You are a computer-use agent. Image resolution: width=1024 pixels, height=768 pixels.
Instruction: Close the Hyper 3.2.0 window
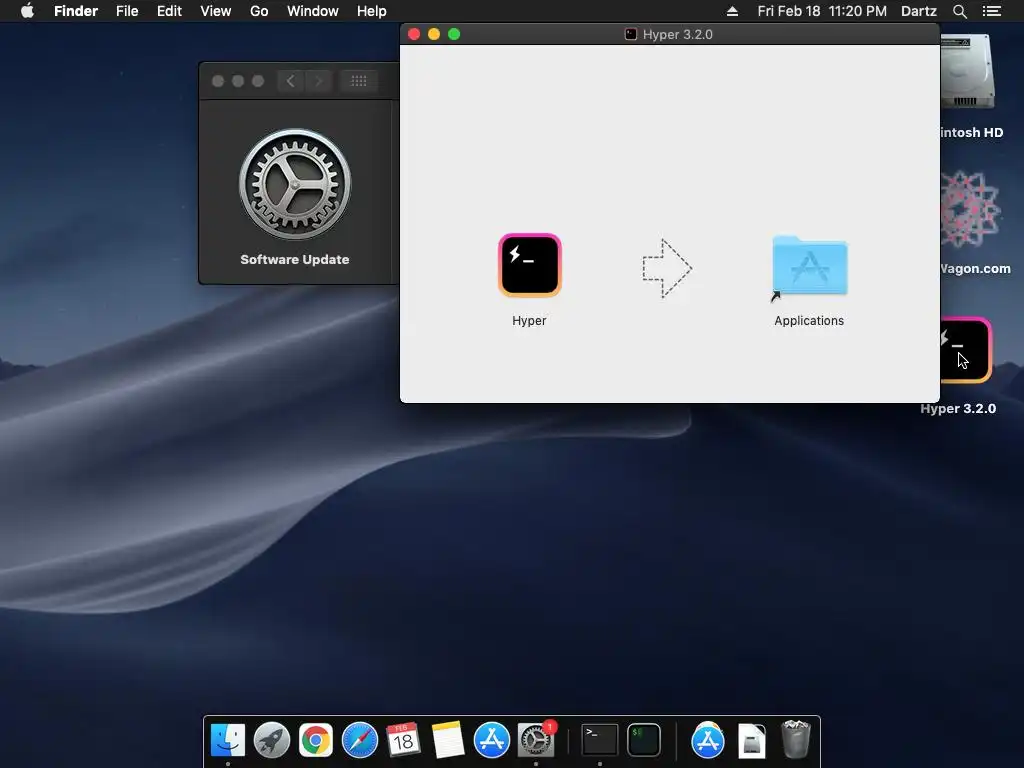(414, 34)
